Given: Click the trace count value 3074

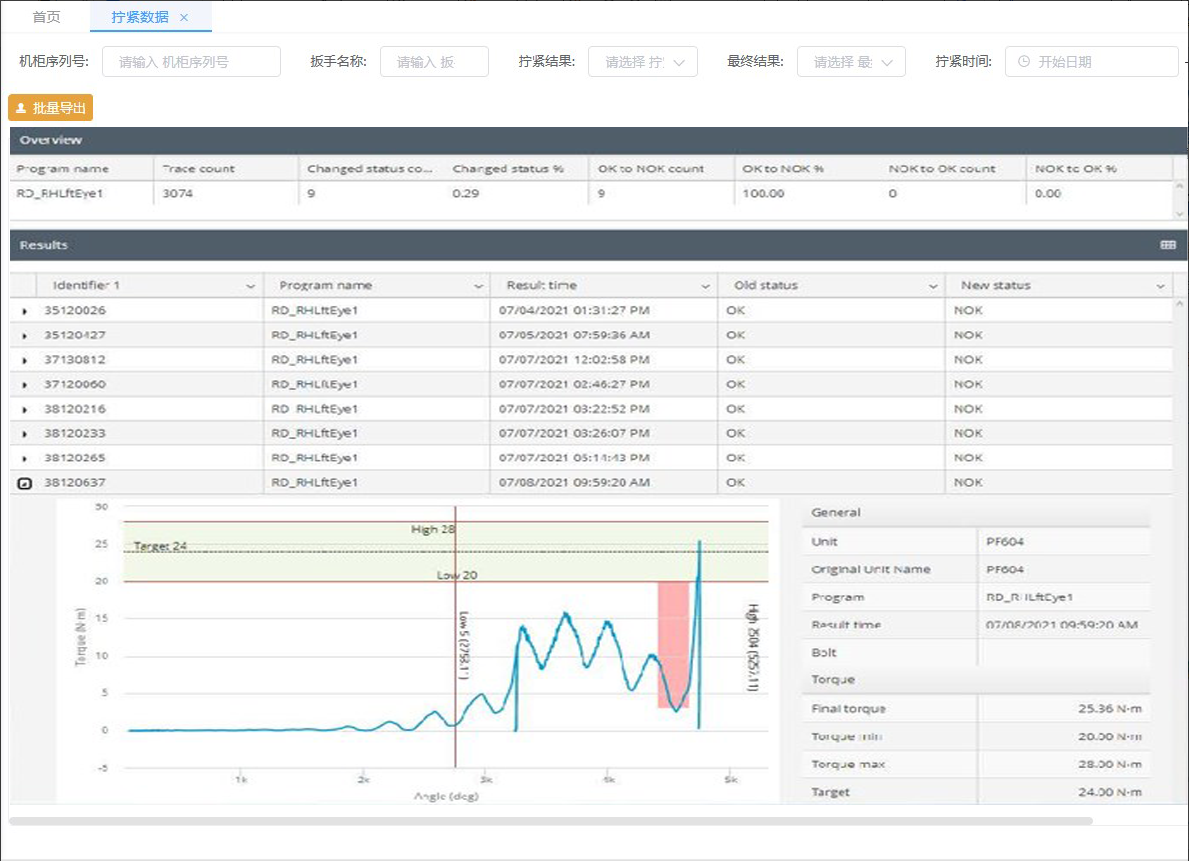Looking at the screenshot, I should tap(177, 193).
